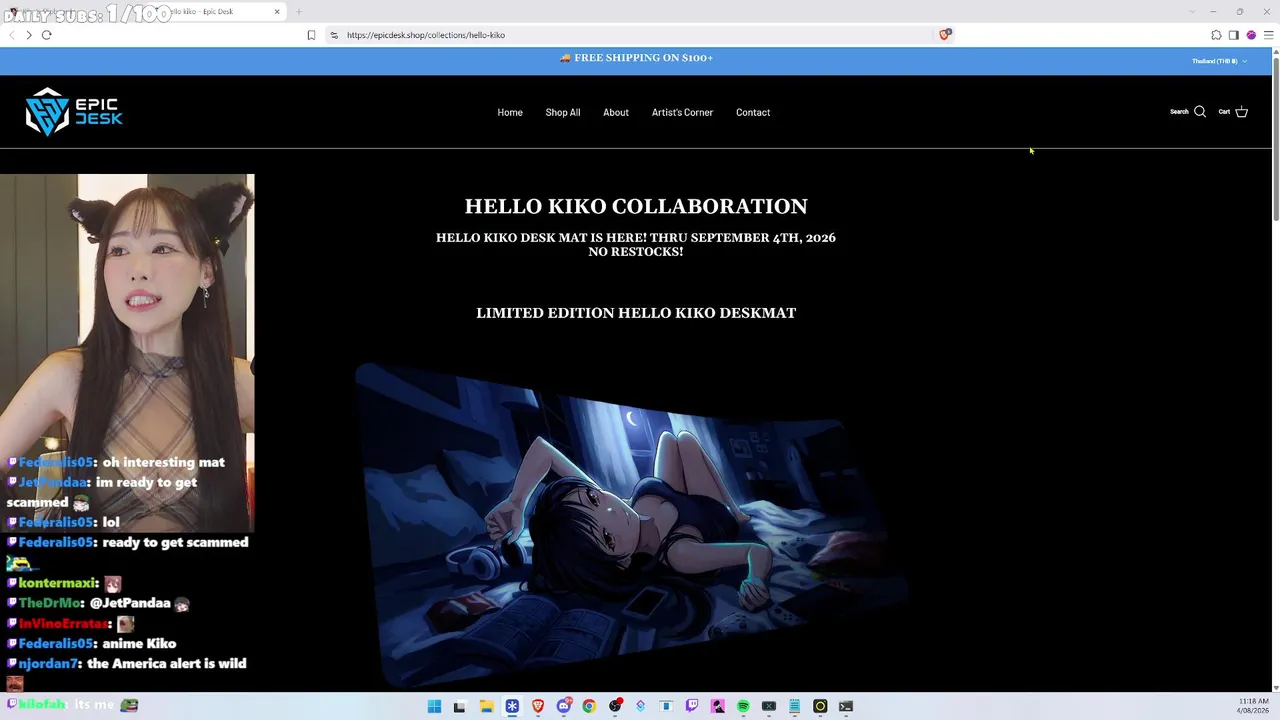Open the shopping cart
Viewport: 1280px width, 720px height.
coord(1241,112)
